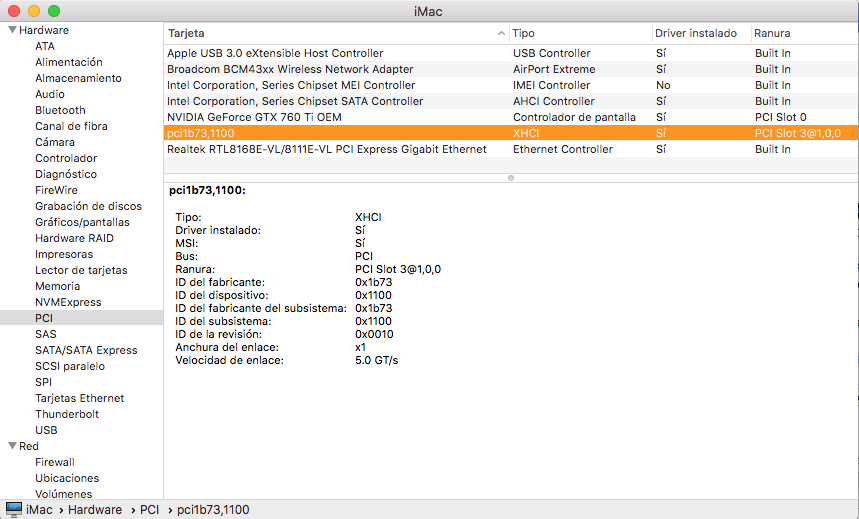Click the iMac computer icon in path bar
The width and height of the screenshot is (859, 519).
pyautogui.click(x=14, y=509)
